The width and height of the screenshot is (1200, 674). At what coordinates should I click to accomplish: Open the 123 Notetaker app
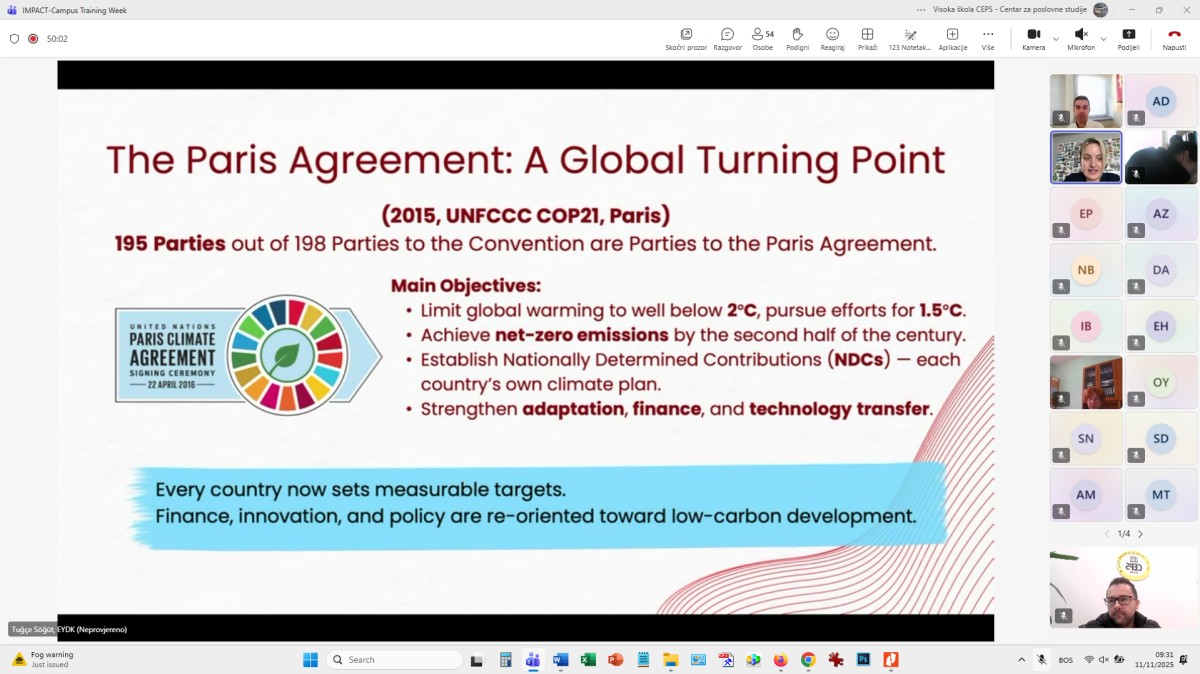tap(909, 38)
